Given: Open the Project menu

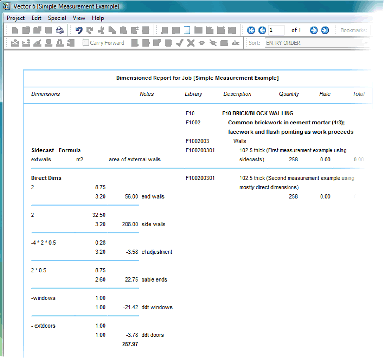Looking at the screenshot, I should point(16,18).
